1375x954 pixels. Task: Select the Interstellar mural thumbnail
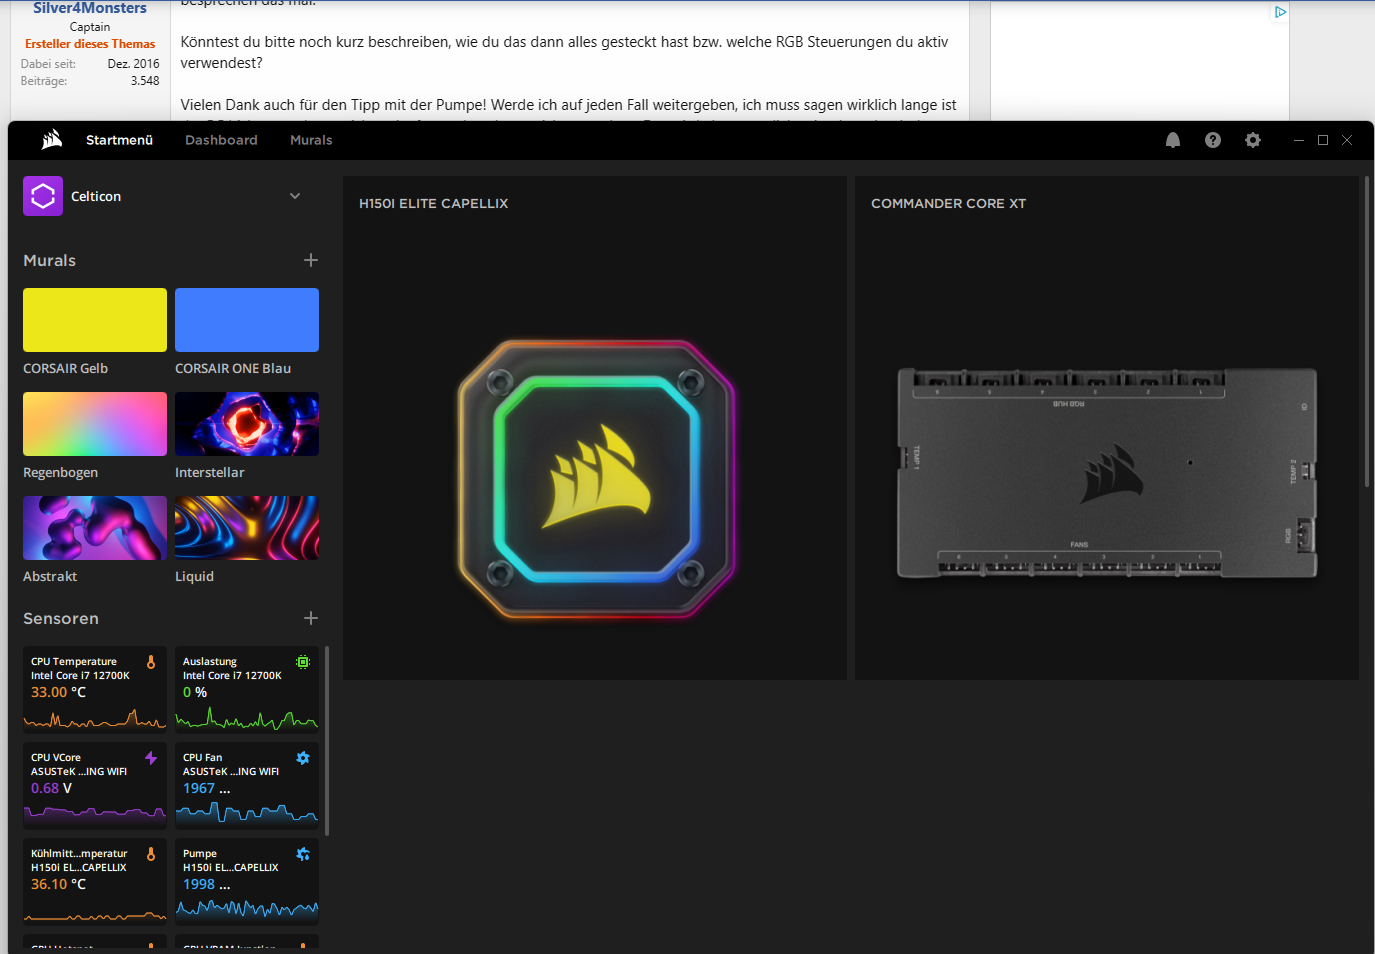pos(247,424)
